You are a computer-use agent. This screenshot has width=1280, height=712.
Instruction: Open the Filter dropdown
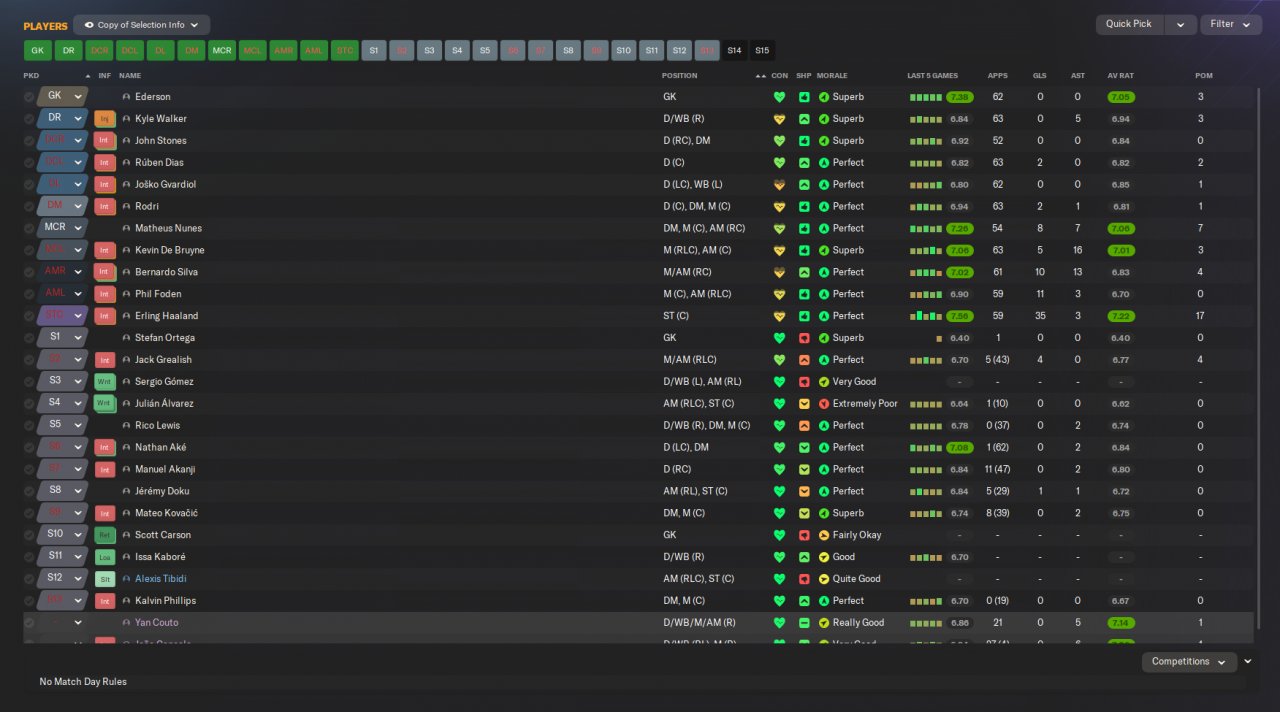click(1231, 24)
